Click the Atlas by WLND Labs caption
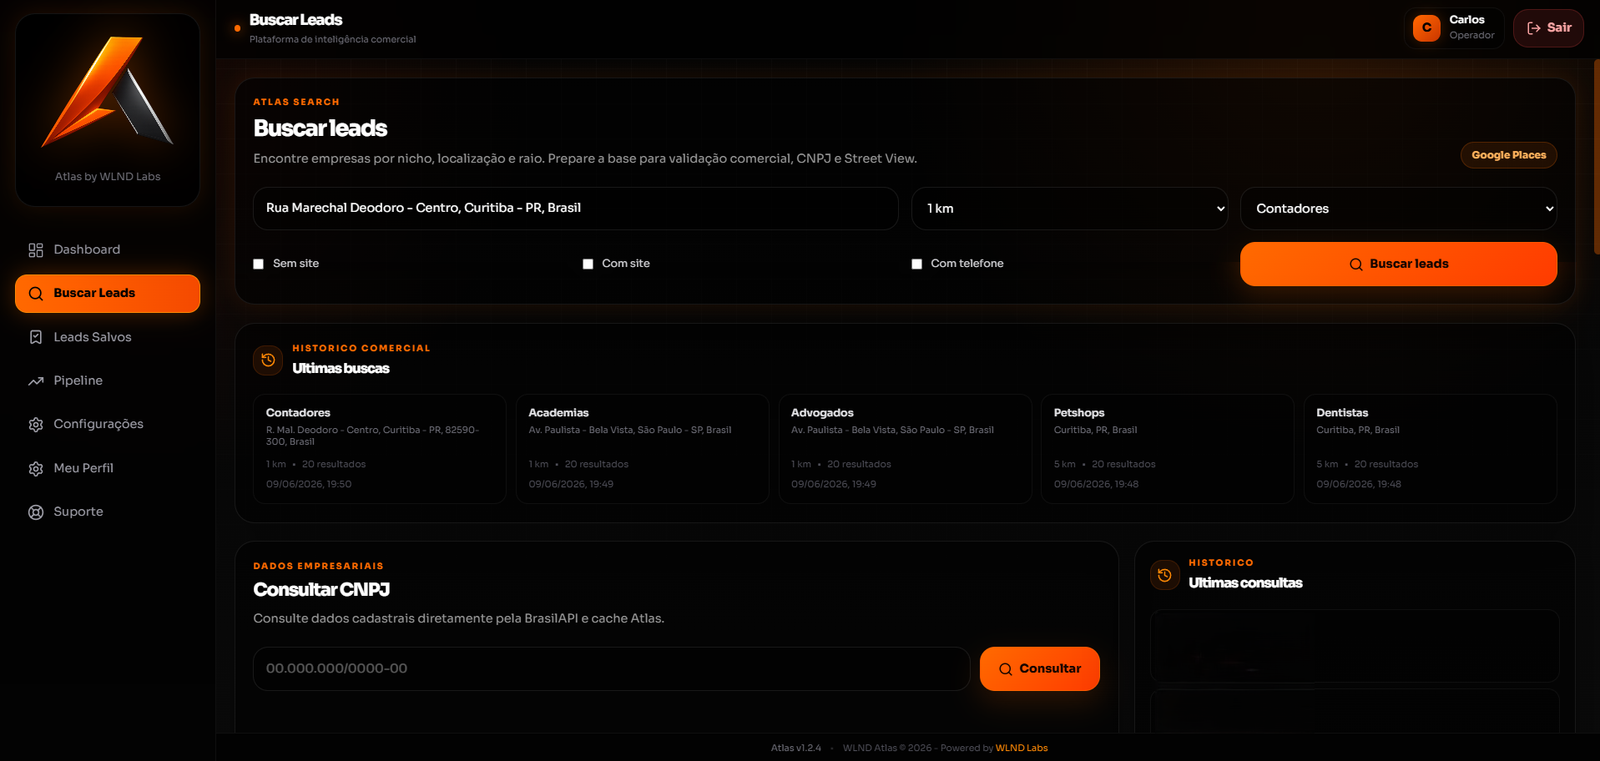The height and width of the screenshot is (761, 1600). point(107,177)
